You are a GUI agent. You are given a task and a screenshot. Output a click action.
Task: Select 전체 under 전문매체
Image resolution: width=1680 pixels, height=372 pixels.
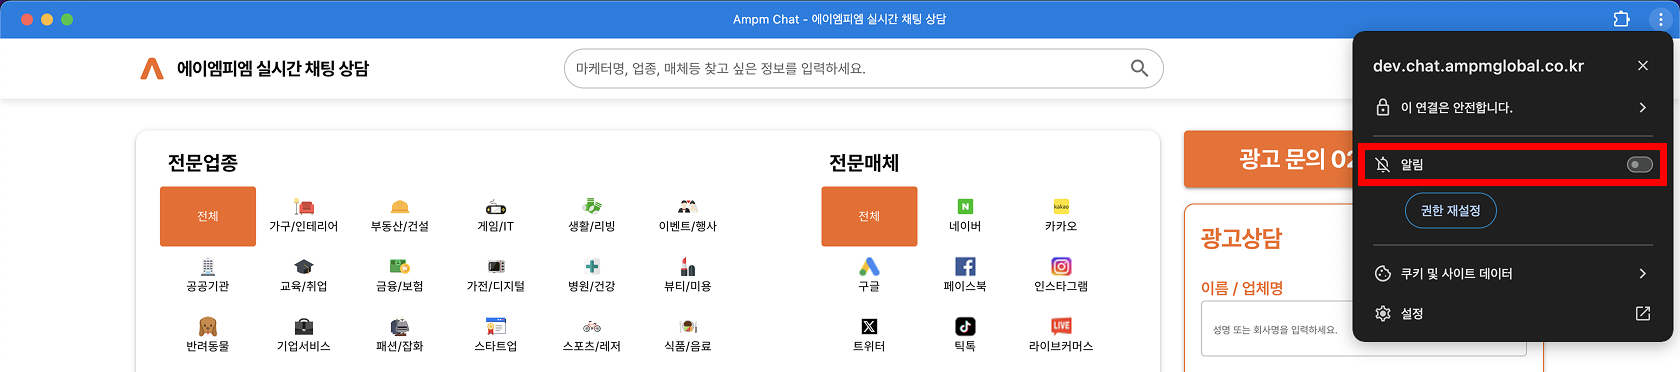pos(869,216)
